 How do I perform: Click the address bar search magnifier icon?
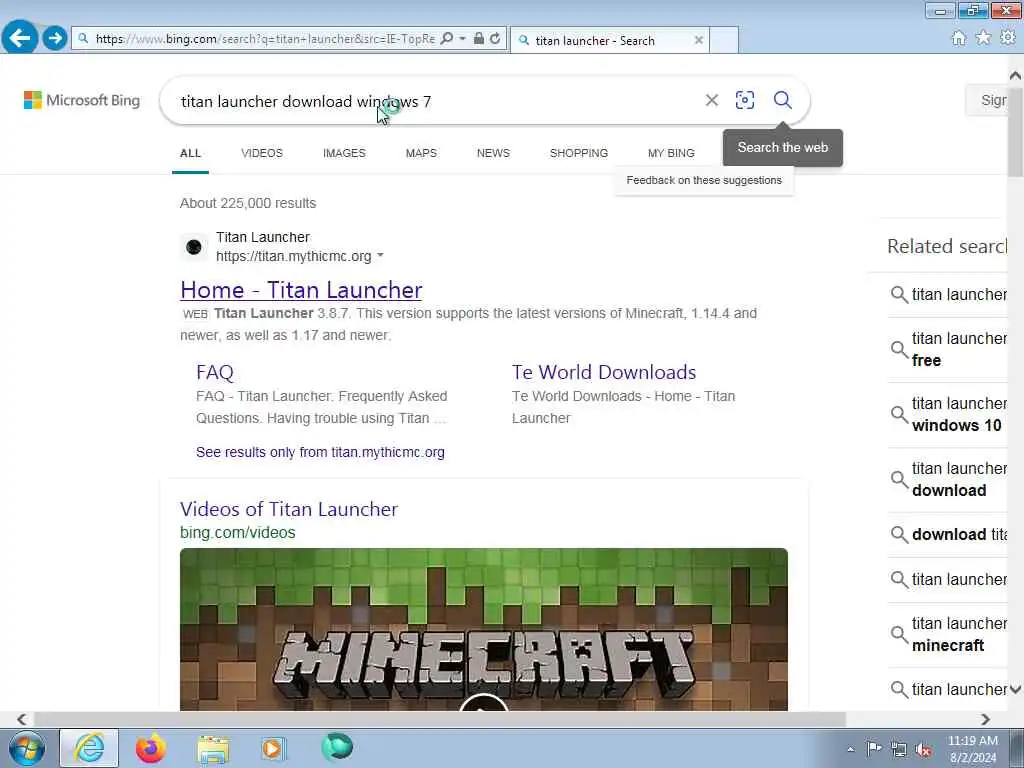point(447,39)
